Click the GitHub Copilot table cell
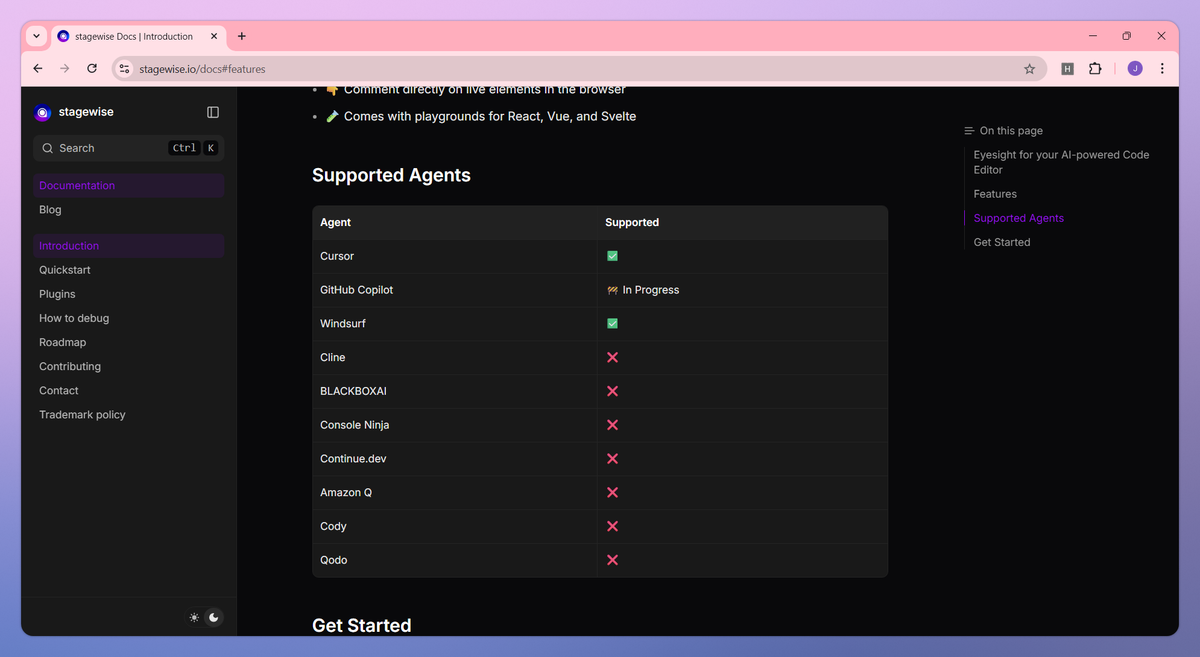The width and height of the screenshot is (1200, 657). [455, 290]
